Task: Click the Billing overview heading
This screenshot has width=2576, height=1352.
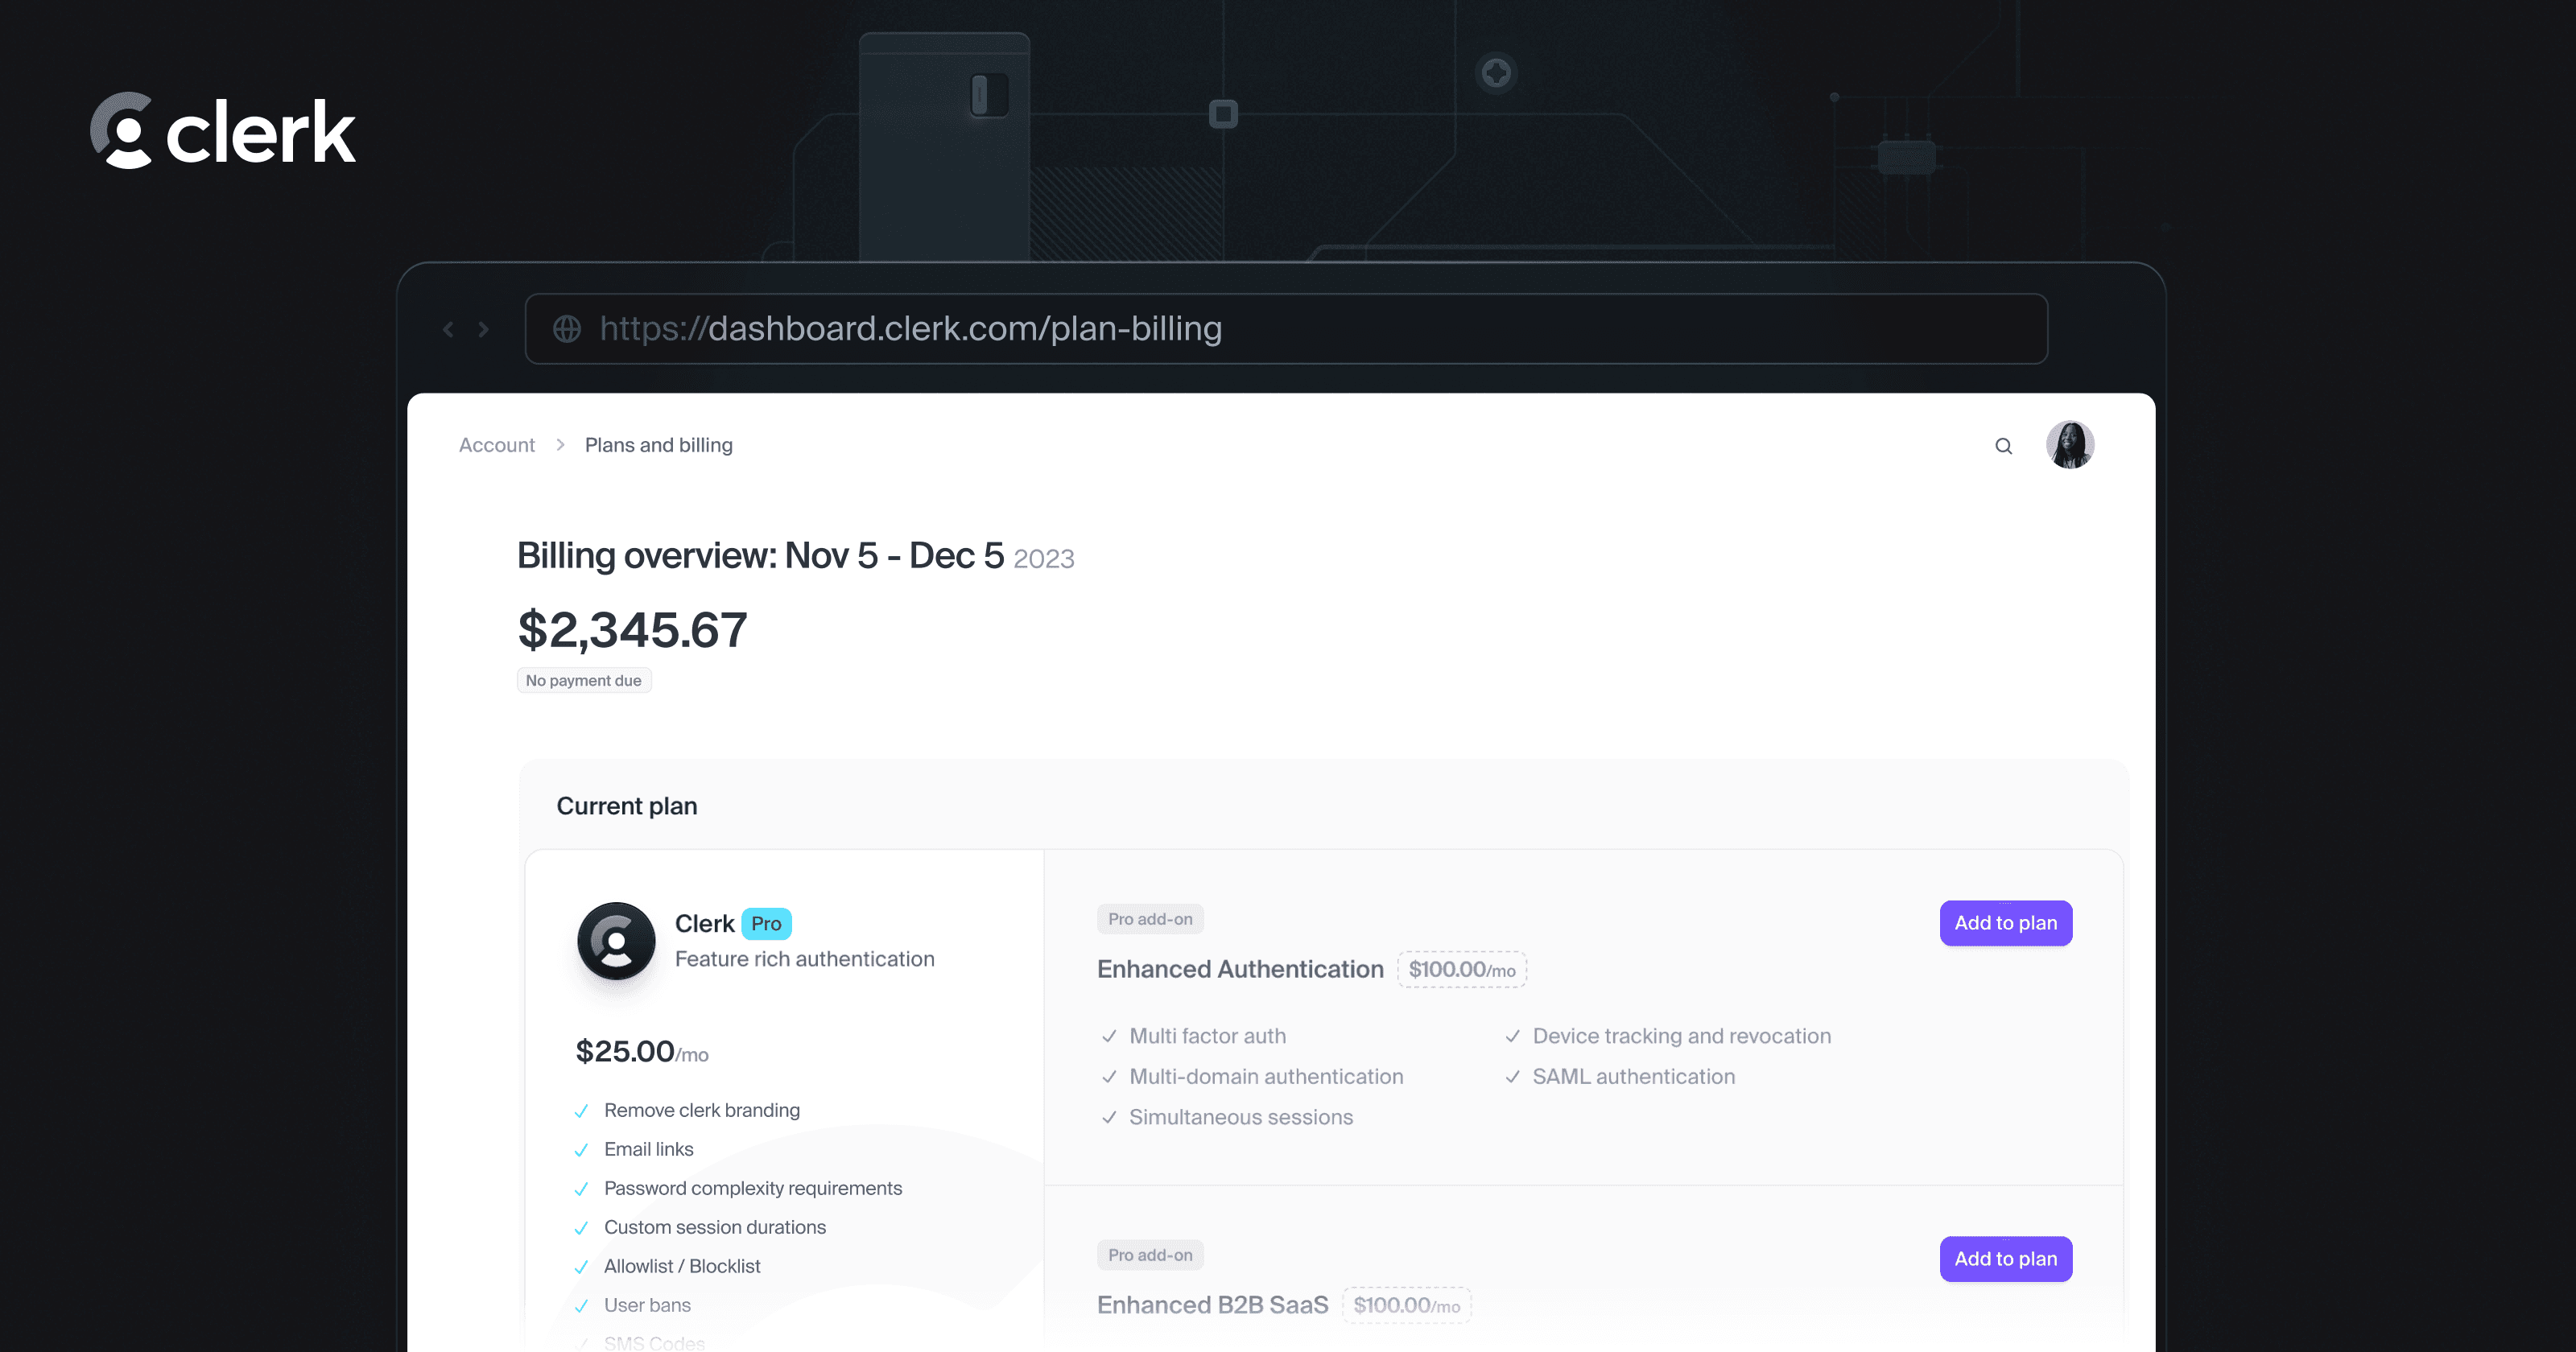Action: [x=796, y=556]
